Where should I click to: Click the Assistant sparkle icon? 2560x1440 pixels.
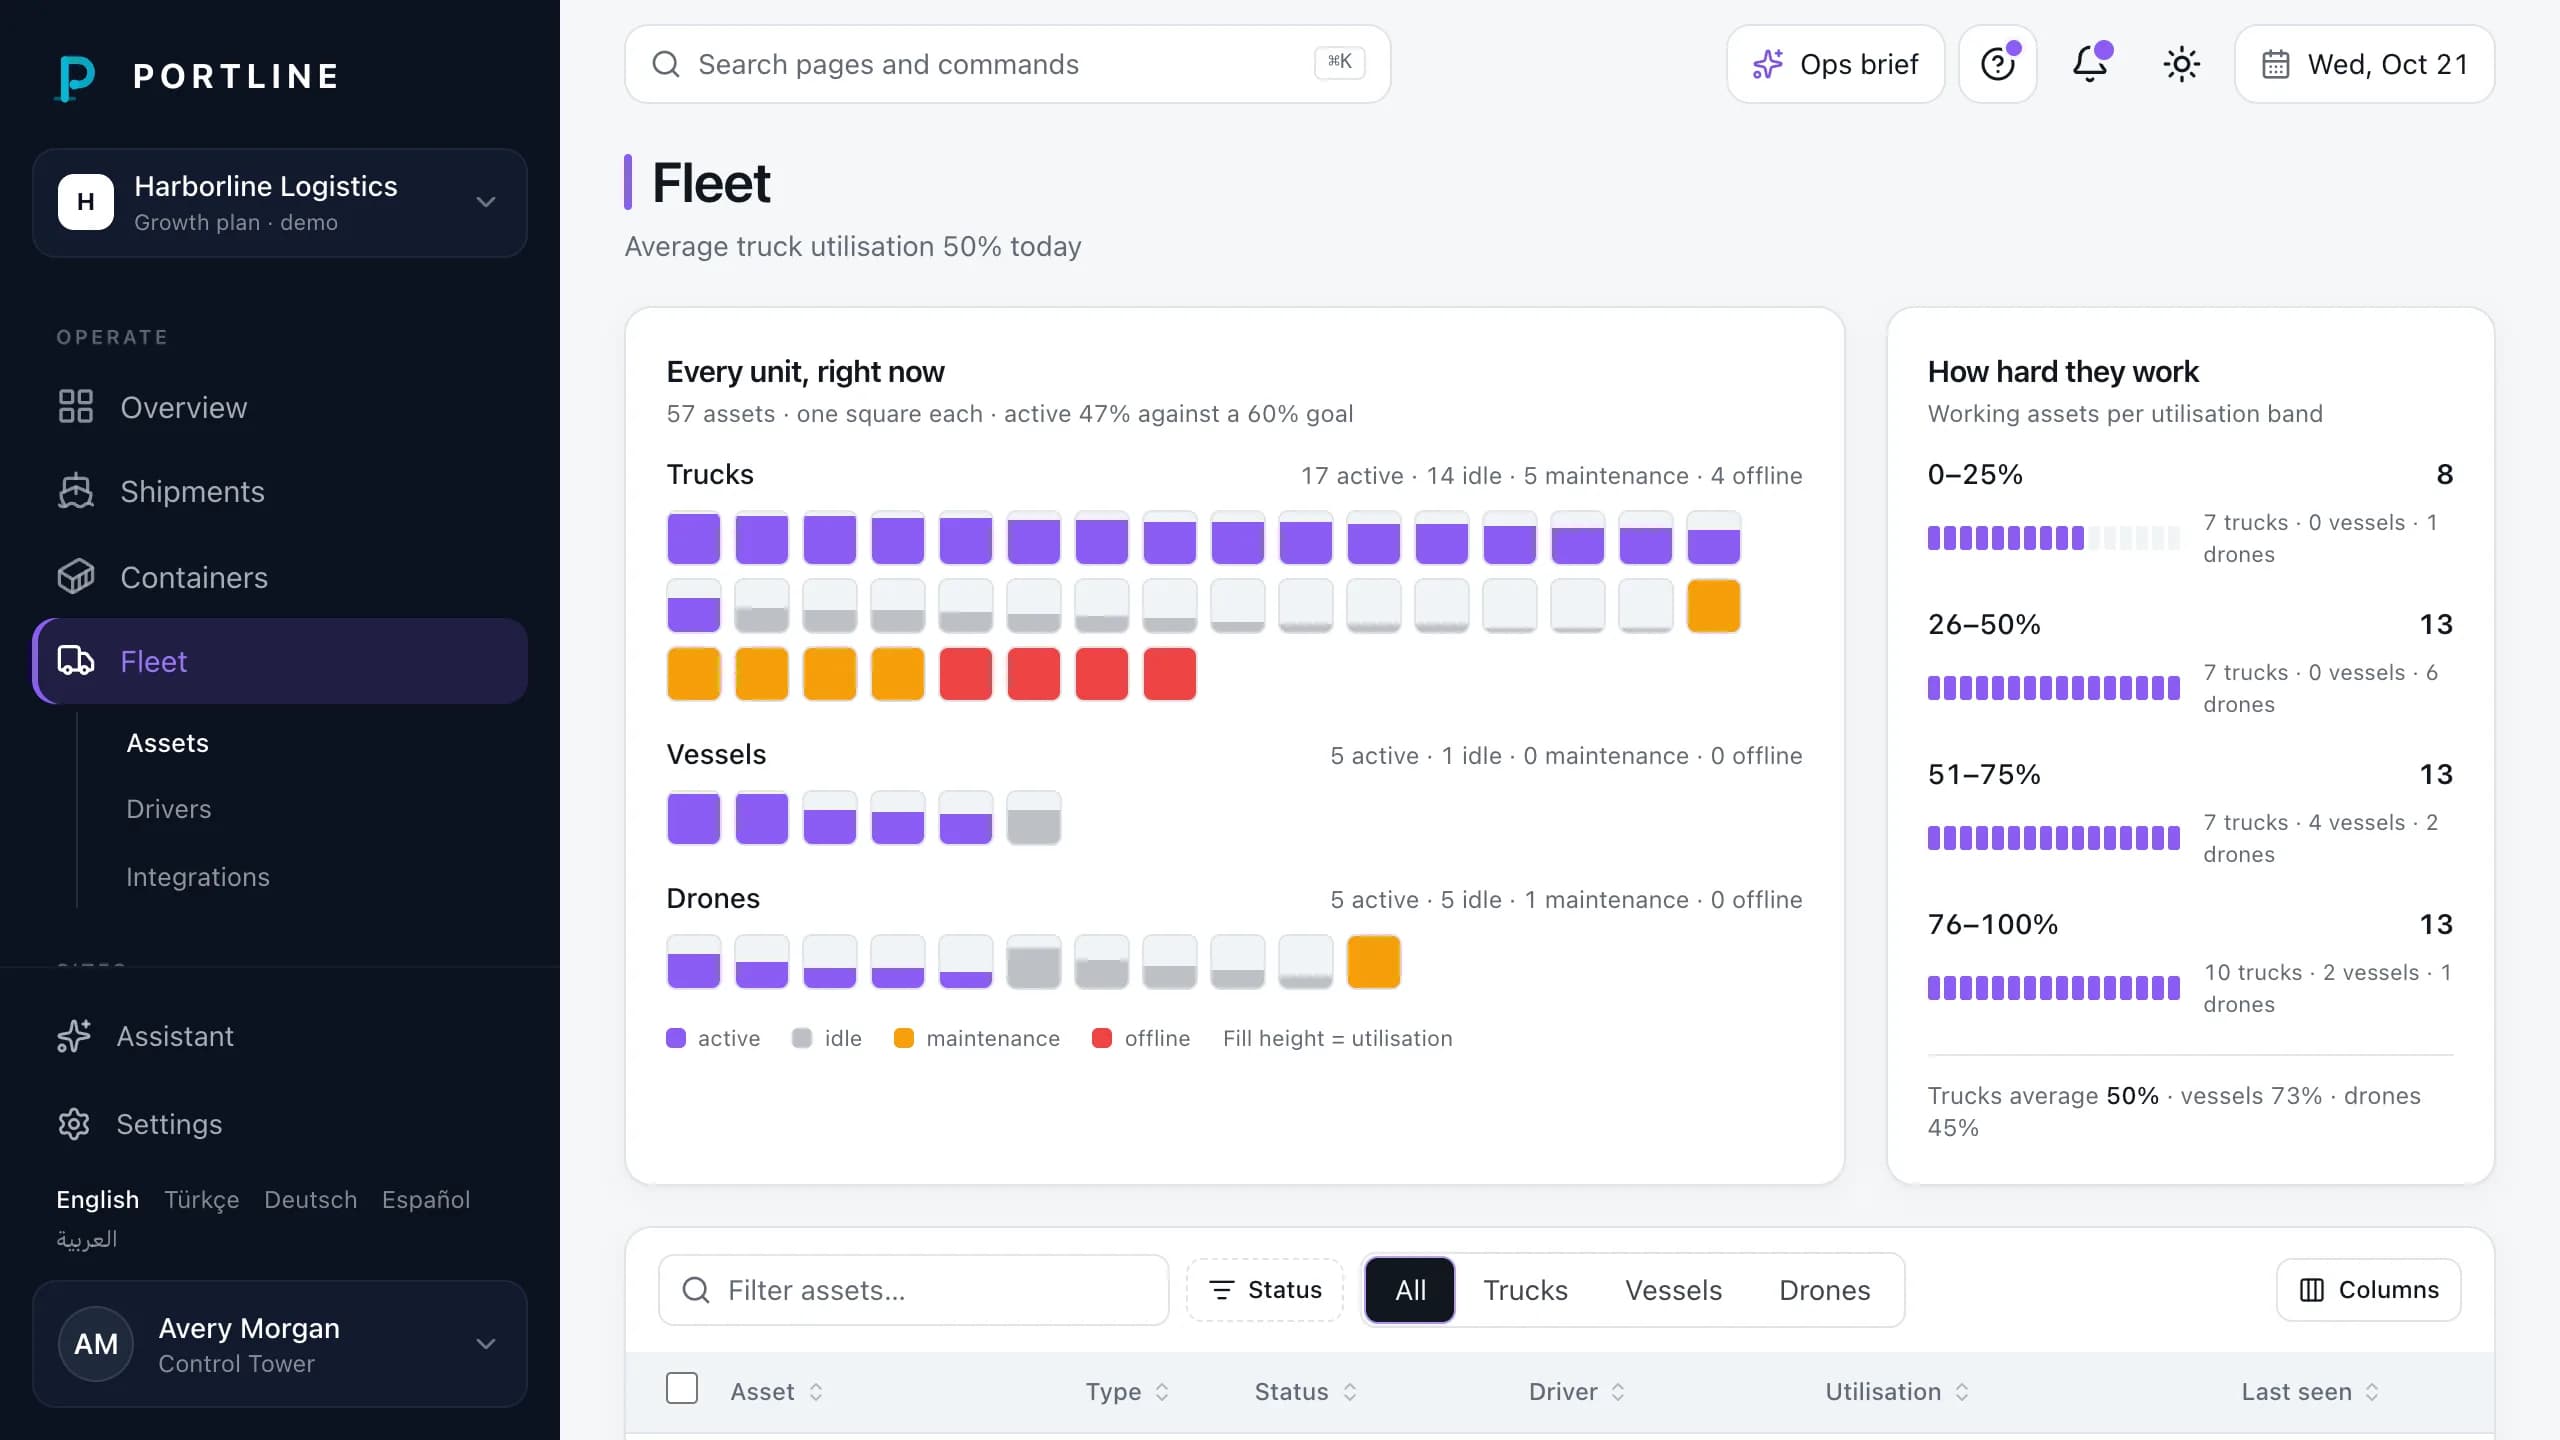click(74, 1036)
